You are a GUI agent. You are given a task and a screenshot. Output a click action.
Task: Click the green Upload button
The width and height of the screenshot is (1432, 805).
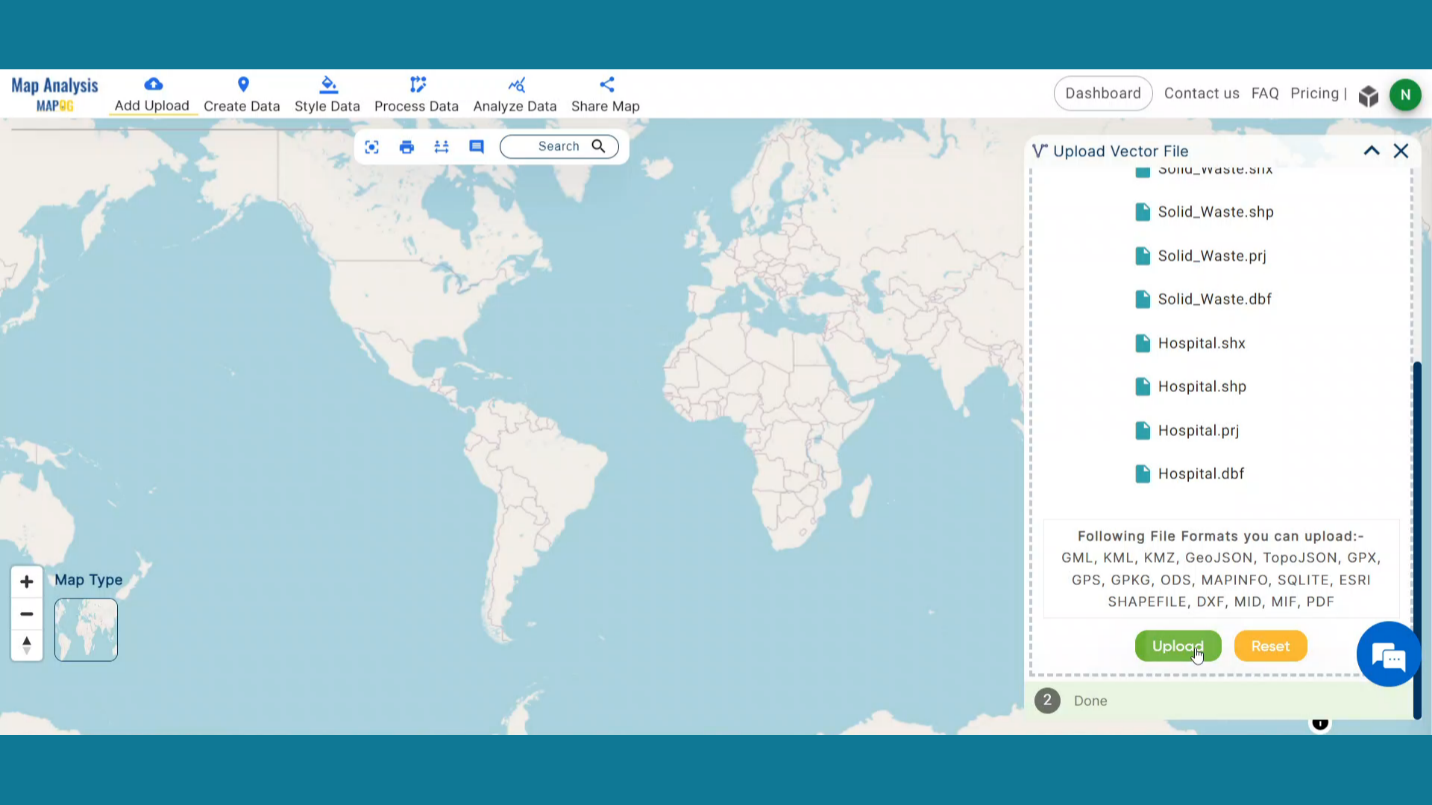pyautogui.click(x=1178, y=646)
